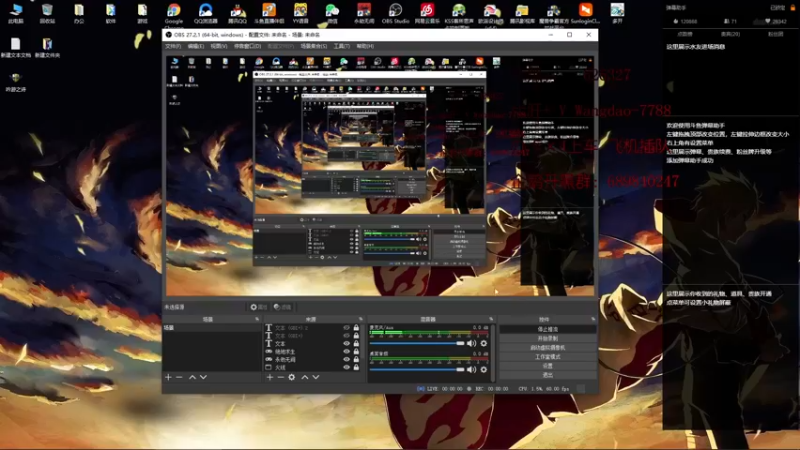The height and width of the screenshot is (450, 800).
Task: Click the 属性 properties toolbar button
Action: 259,307
